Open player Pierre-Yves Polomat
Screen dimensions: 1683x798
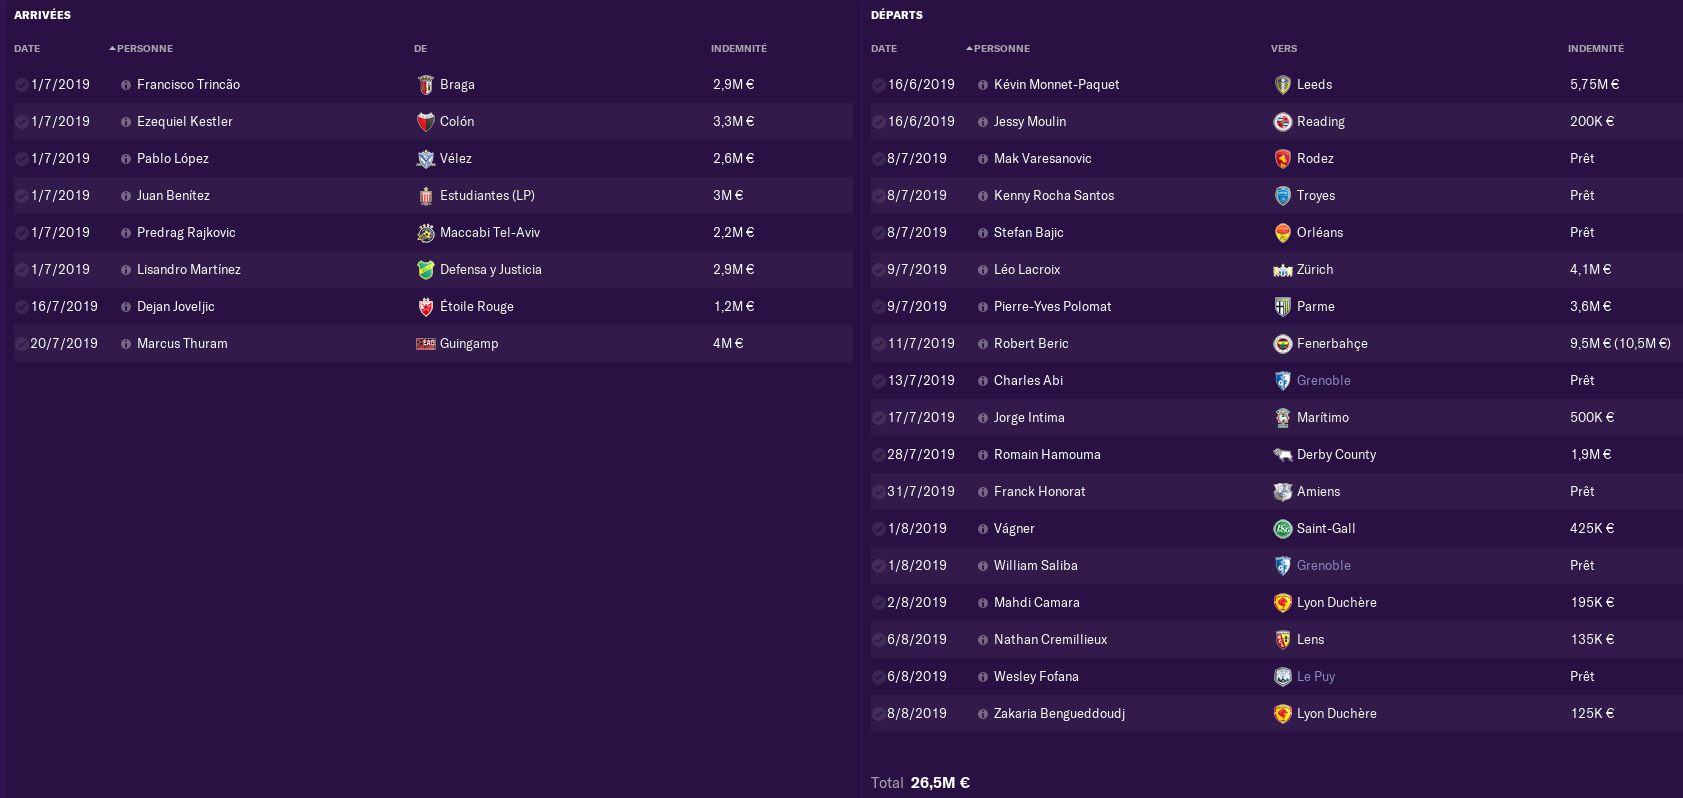point(1052,307)
